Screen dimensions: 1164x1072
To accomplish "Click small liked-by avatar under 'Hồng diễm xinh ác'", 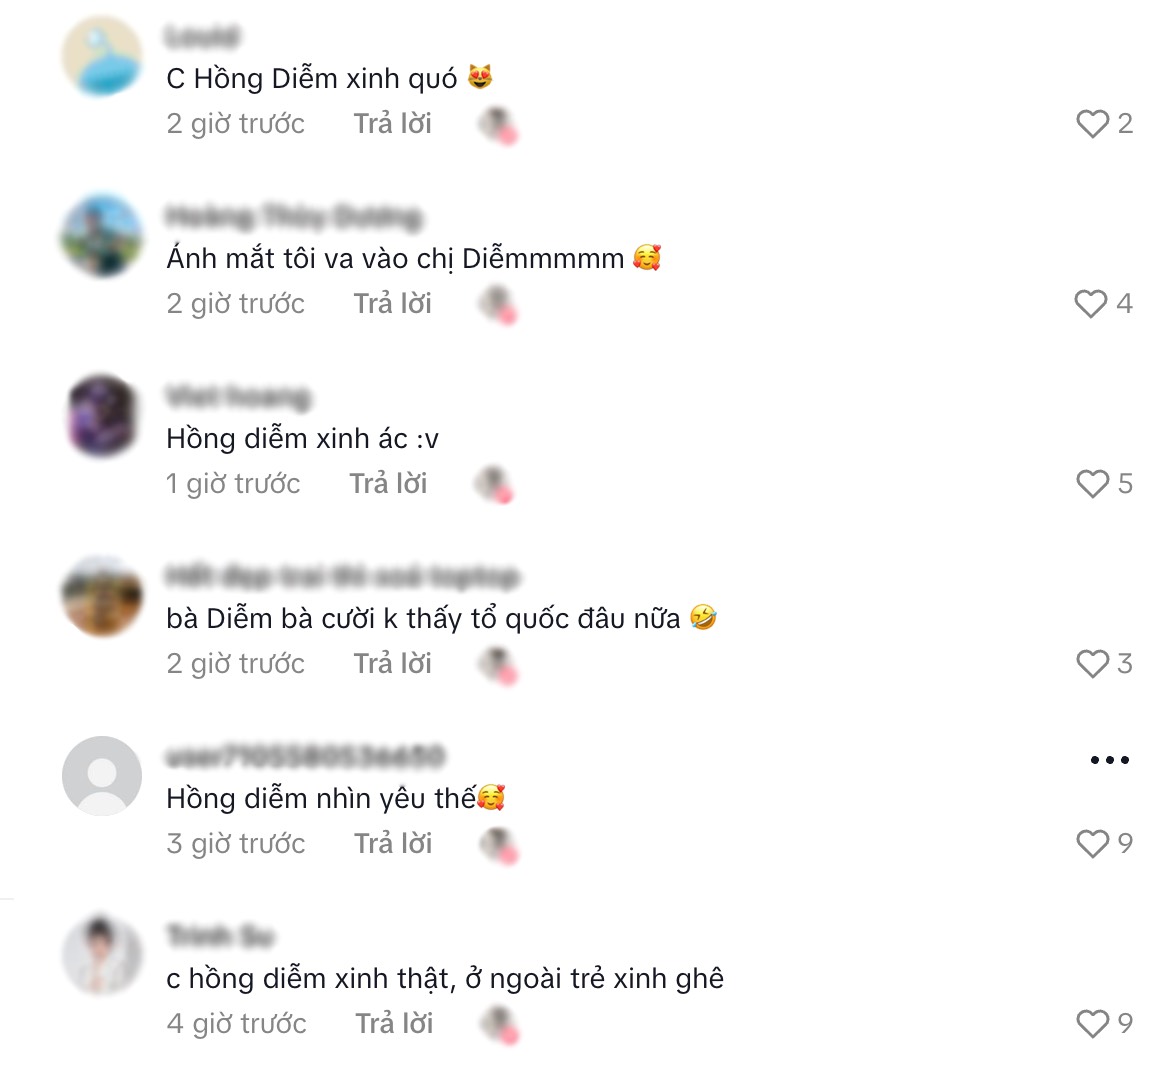I will 494,485.
